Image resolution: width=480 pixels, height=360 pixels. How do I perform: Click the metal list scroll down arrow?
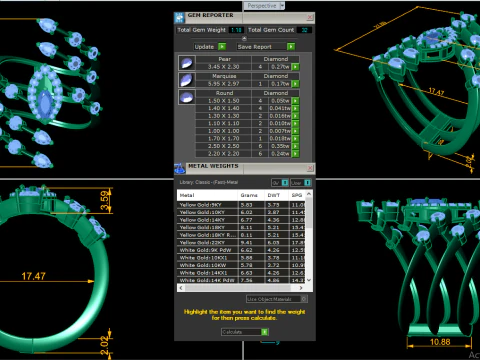[x=309, y=280]
